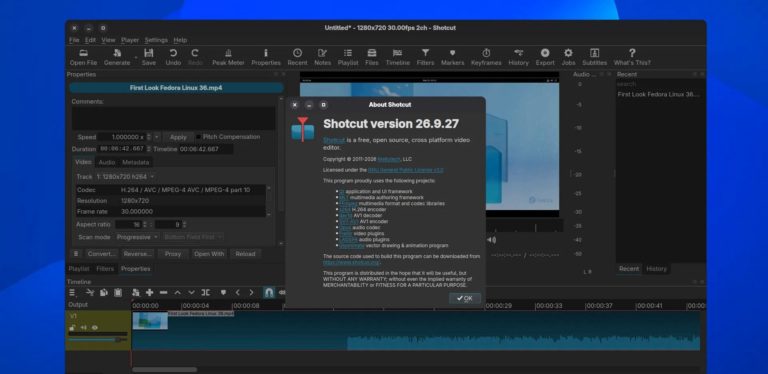The height and width of the screenshot is (374, 768).
Task: Switch to the Audio properties tab
Action: click(x=106, y=162)
